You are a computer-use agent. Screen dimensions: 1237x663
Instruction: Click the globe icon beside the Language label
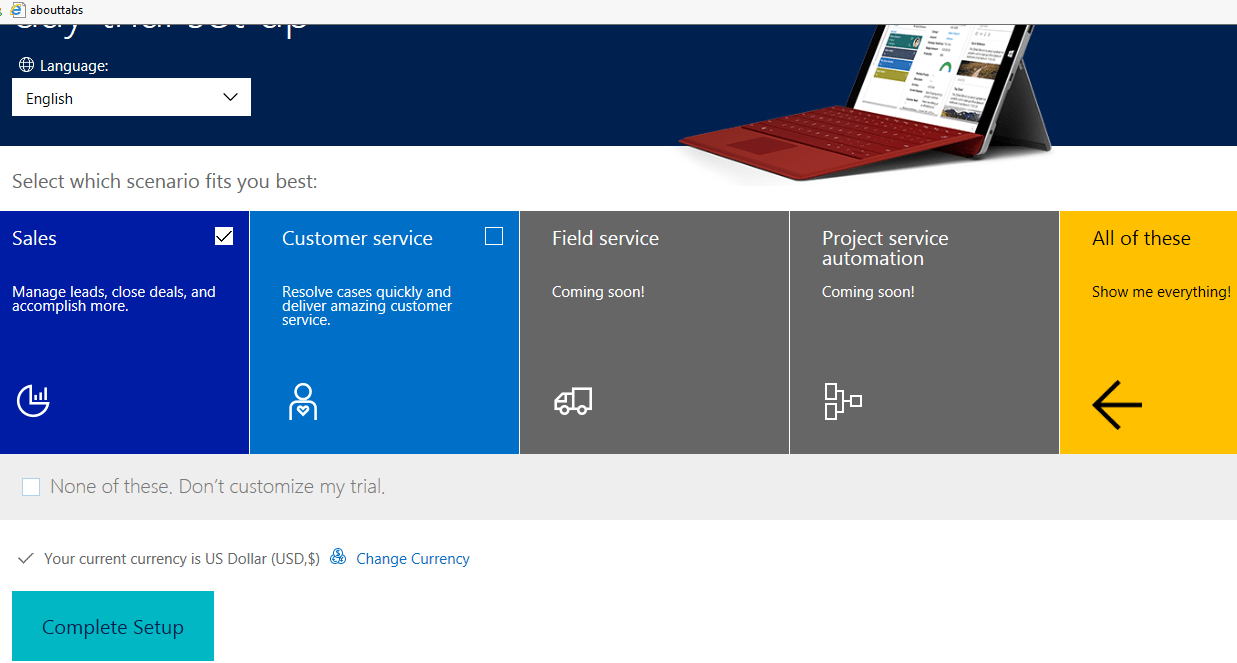[x=24, y=64]
